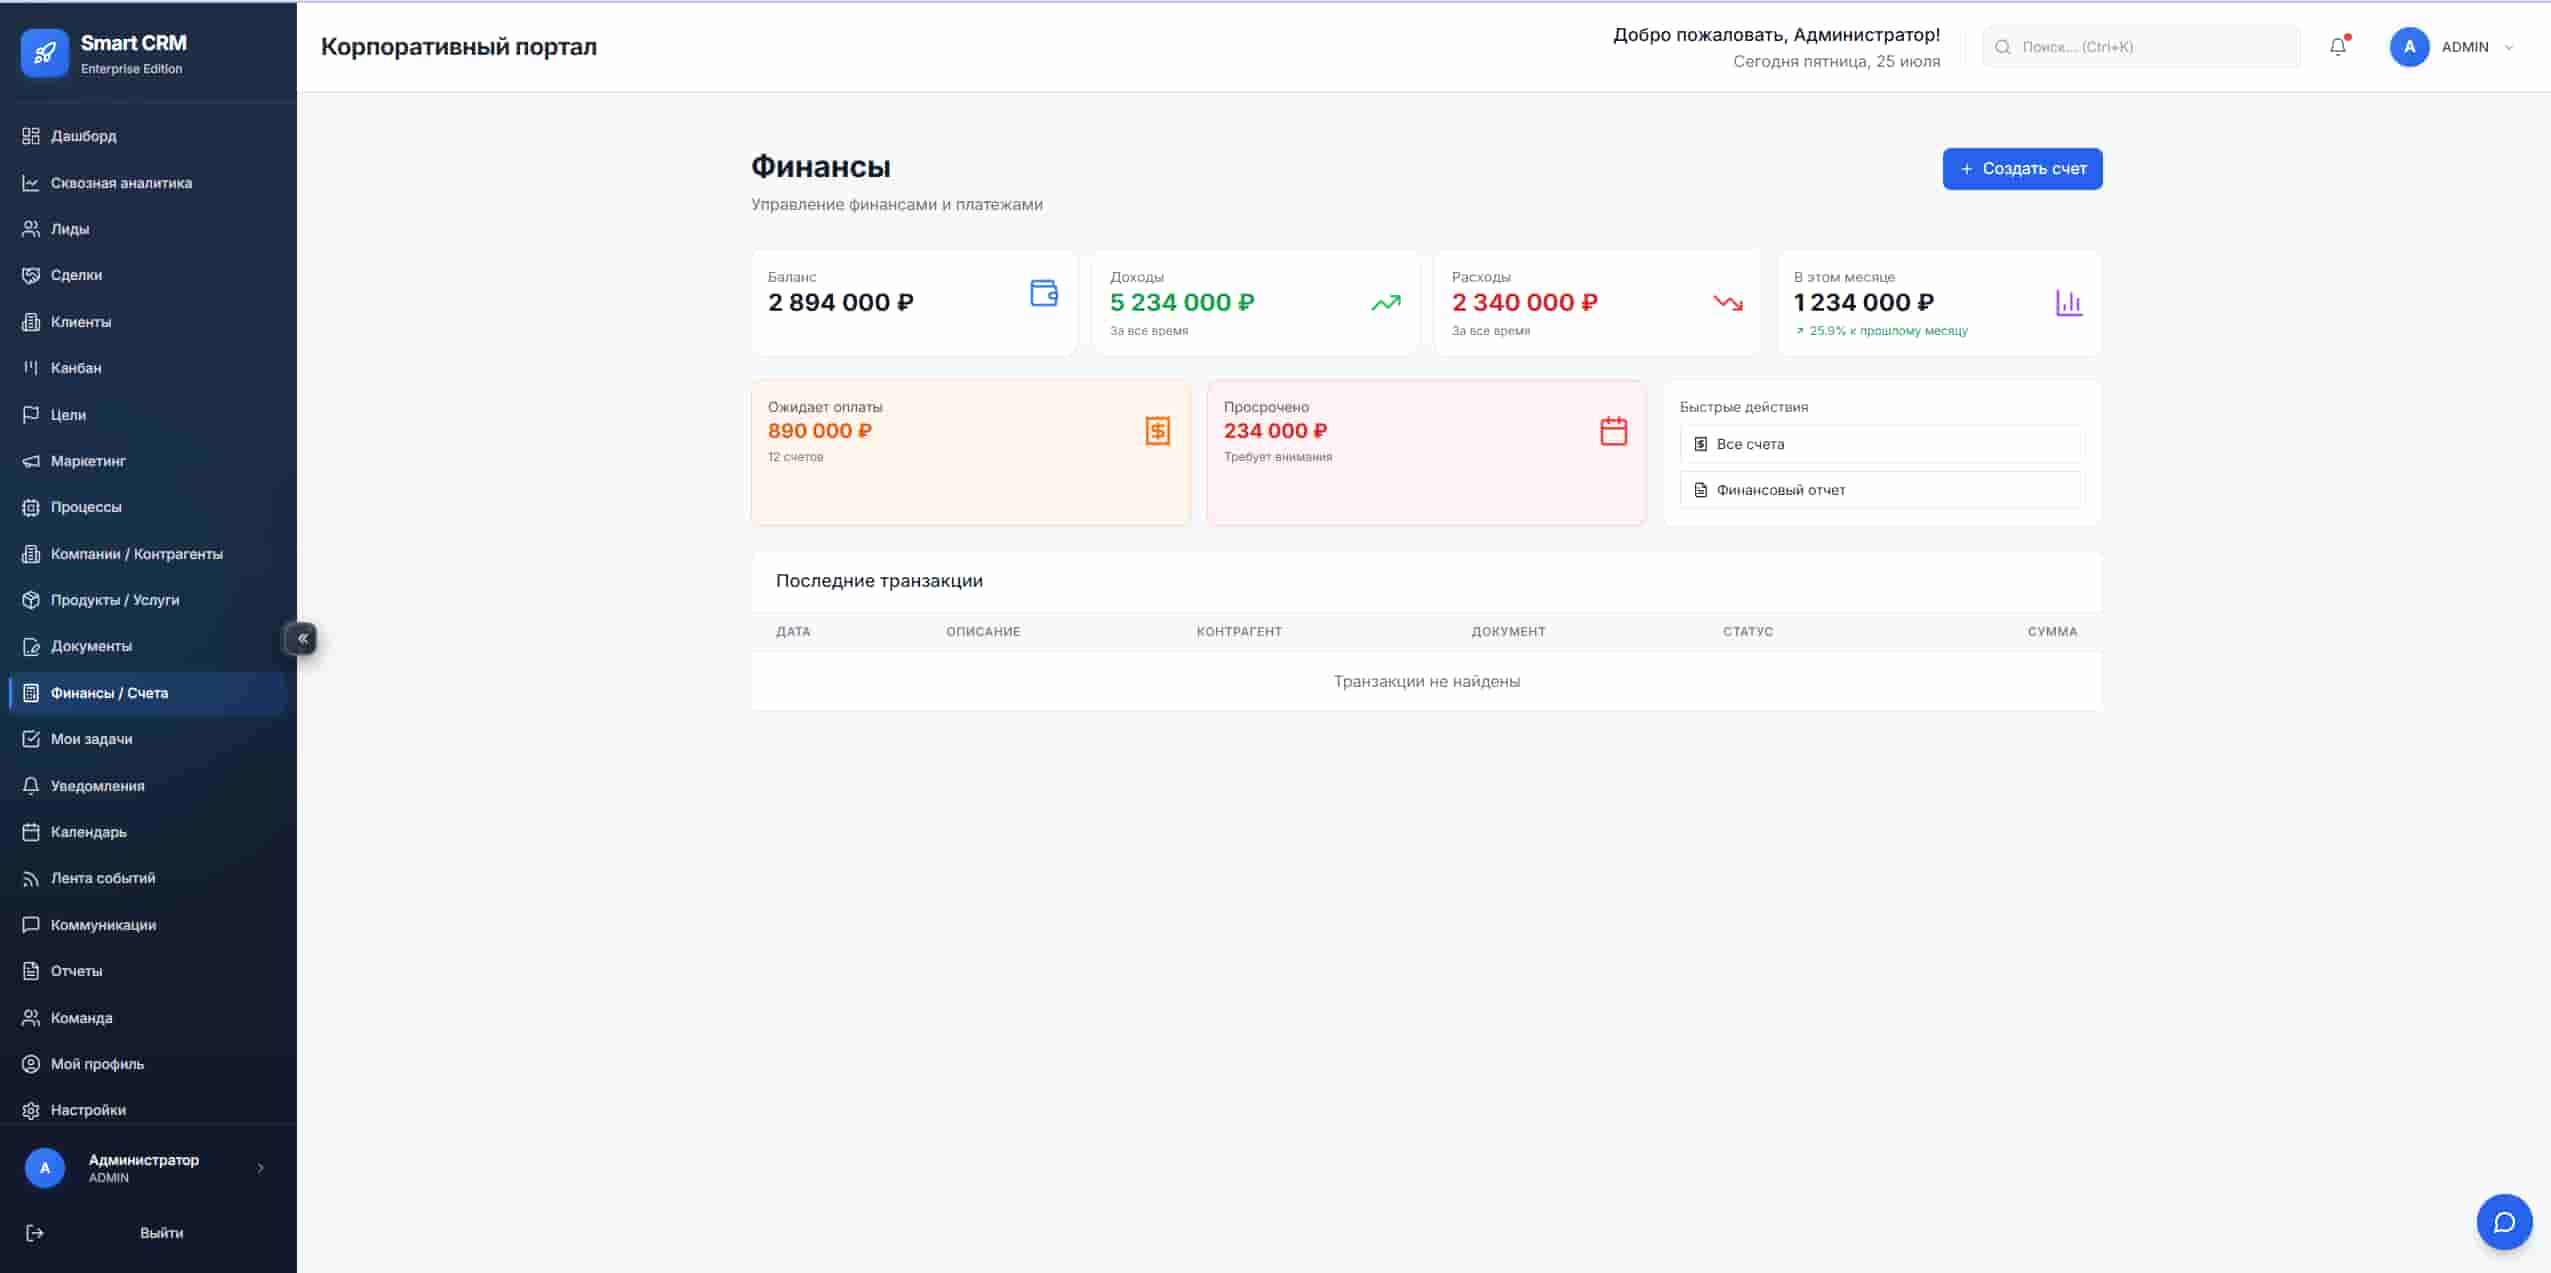Click the Создать счет button
Image resolution: width=2551 pixels, height=1273 pixels.
2020,168
